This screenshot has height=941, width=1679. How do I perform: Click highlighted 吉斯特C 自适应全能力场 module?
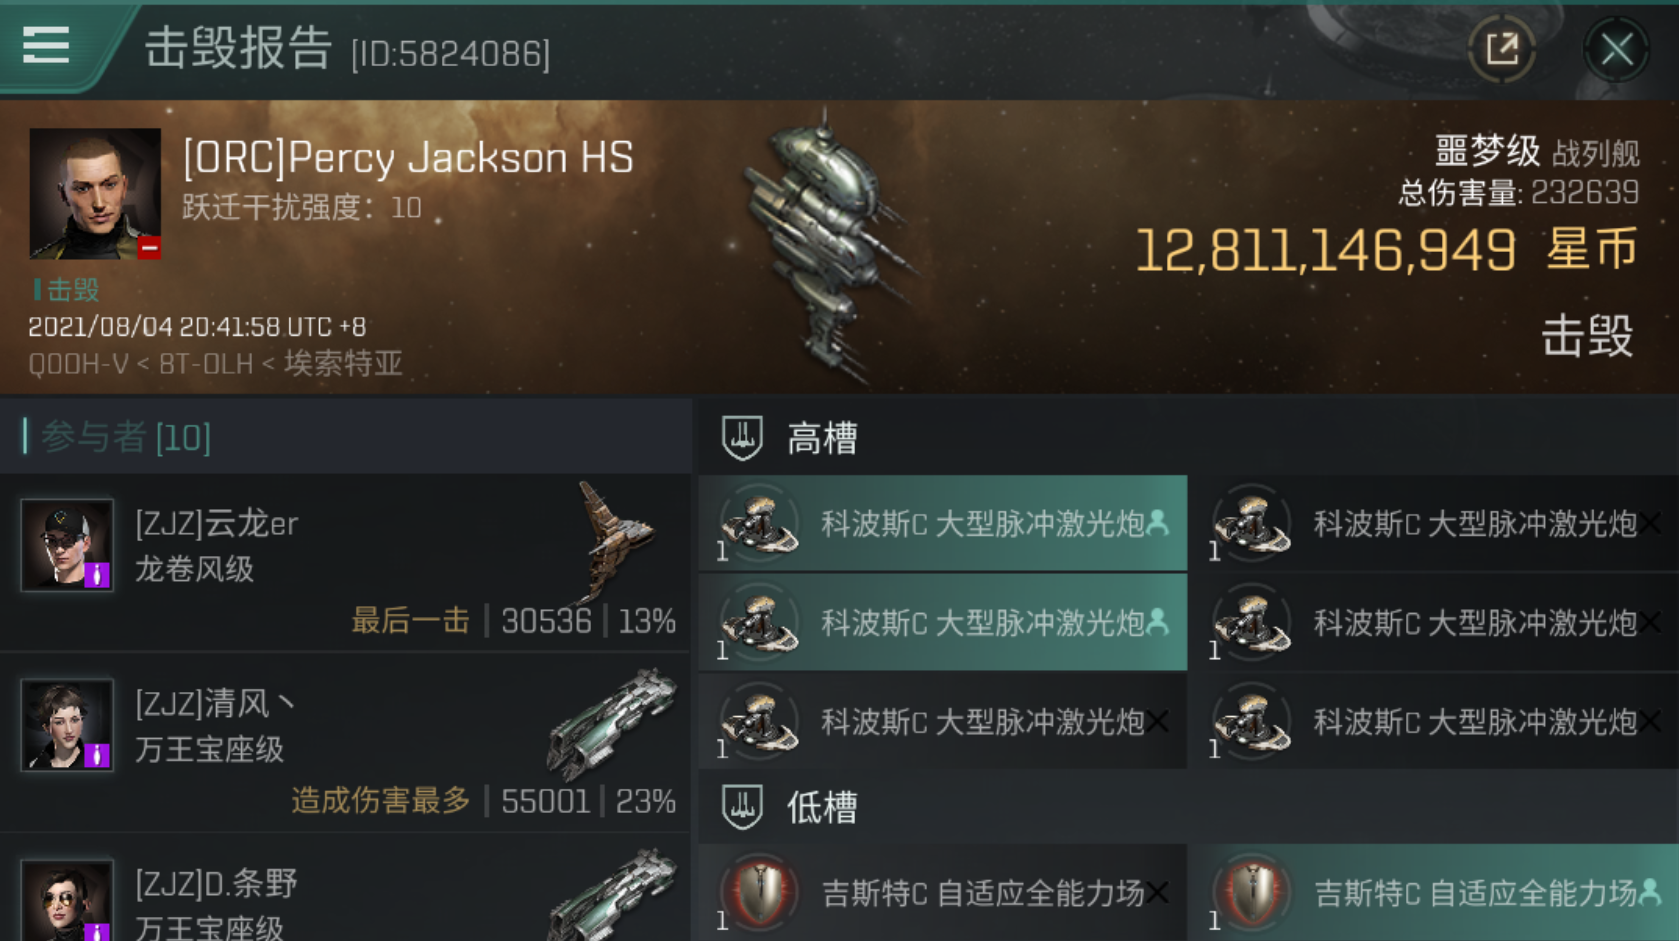click(x=1435, y=892)
